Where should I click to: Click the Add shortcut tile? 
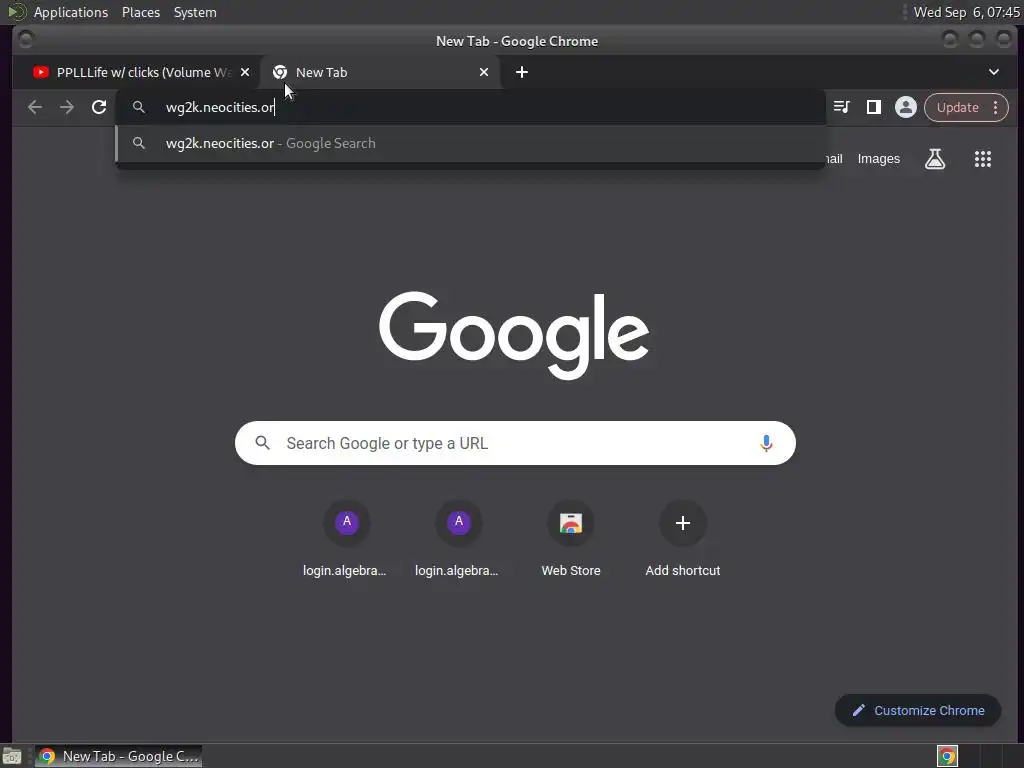pos(683,539)
